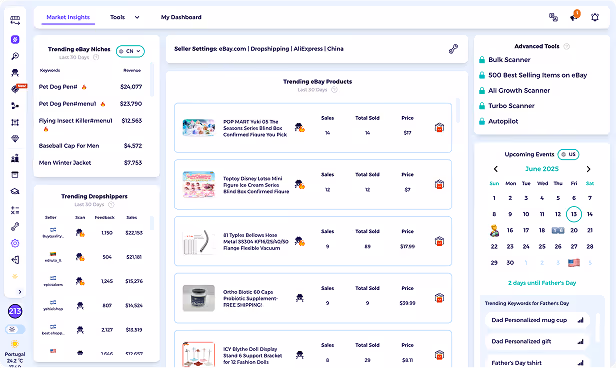The image size is (616, 368).
Task: Switch to the Market Insights tab
Action: [68, 17]
